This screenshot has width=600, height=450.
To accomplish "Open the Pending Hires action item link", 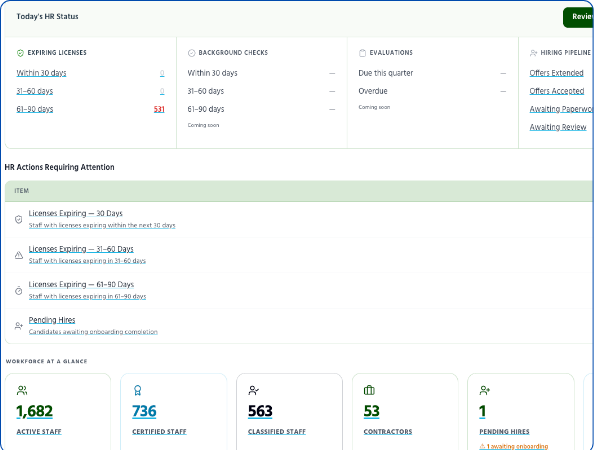I will pos(52,320).
